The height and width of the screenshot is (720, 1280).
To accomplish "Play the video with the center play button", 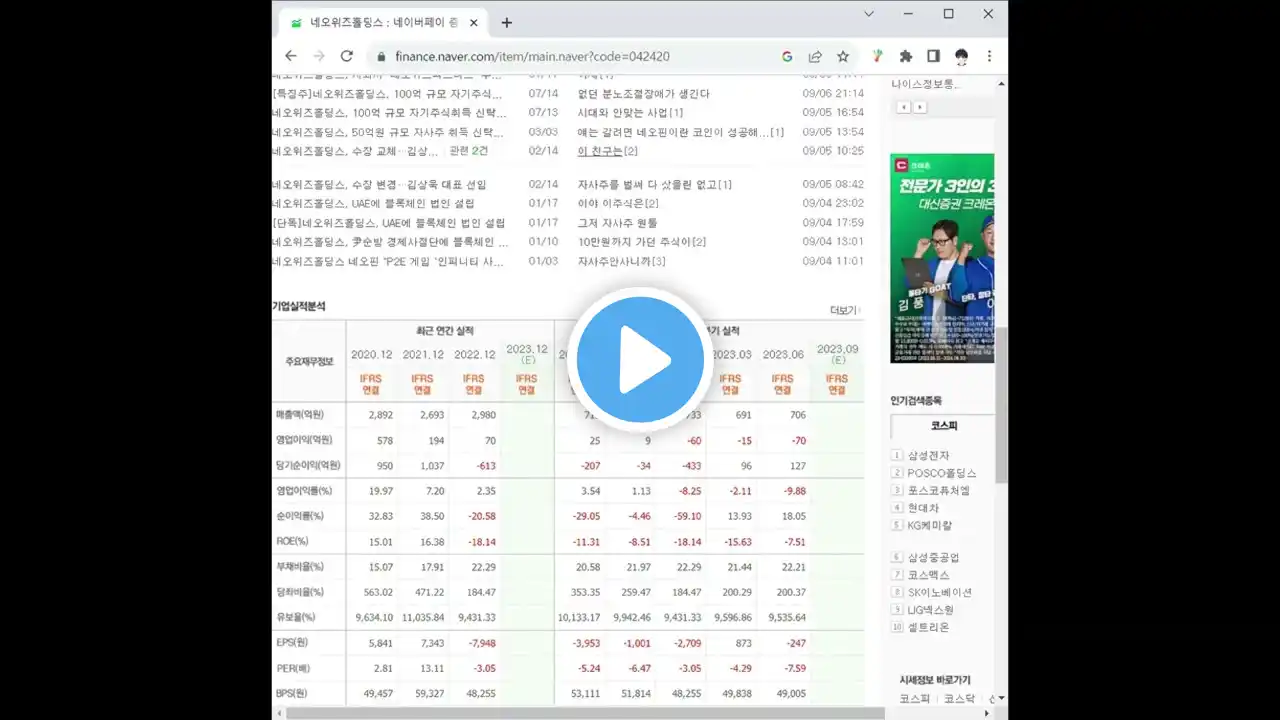I will point(640,360).
